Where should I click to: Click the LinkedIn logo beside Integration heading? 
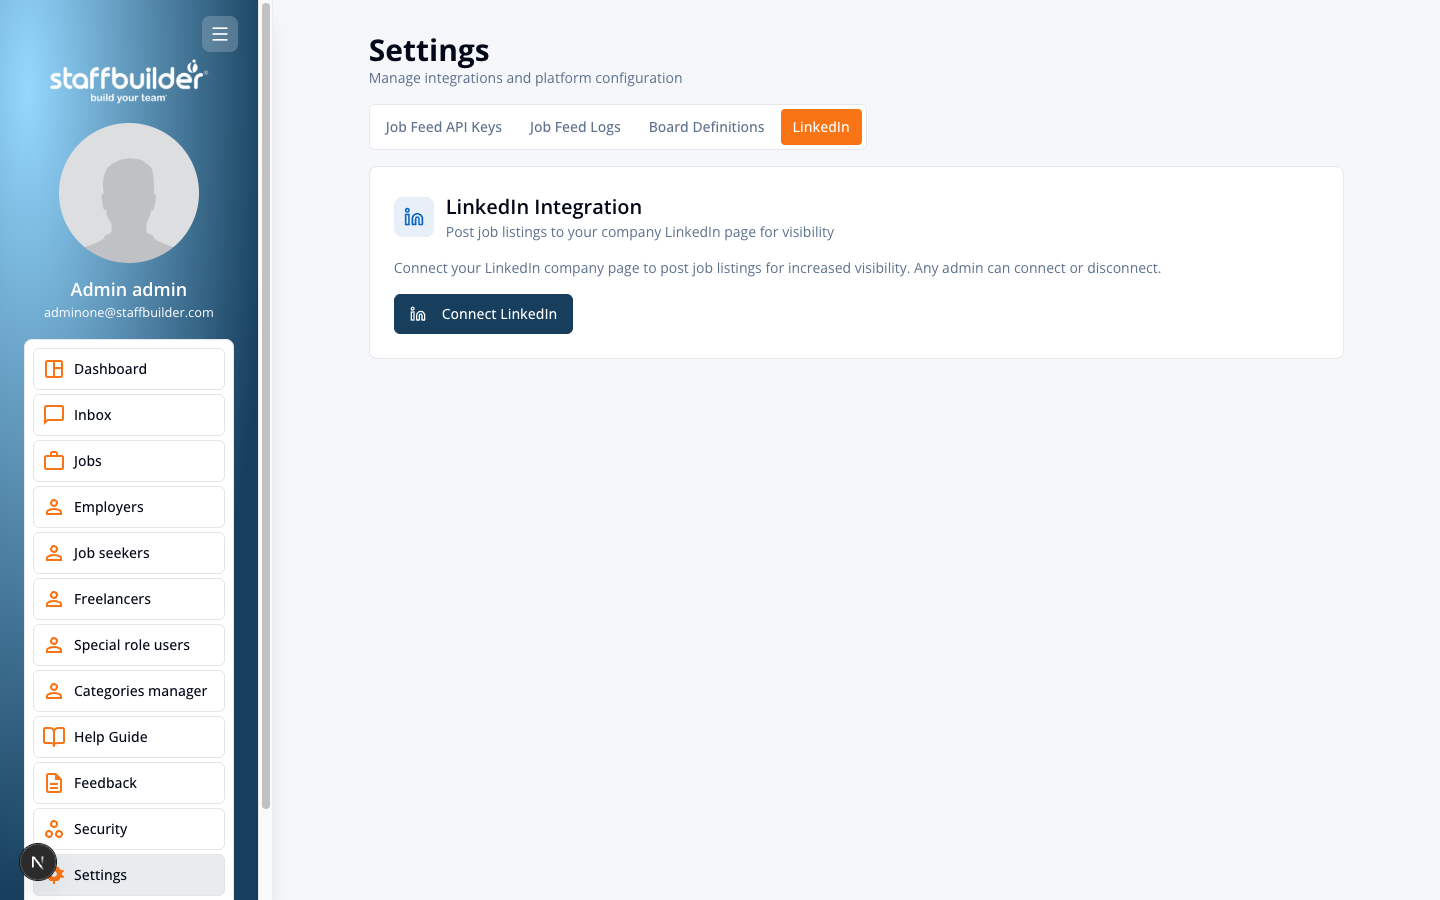414,217
